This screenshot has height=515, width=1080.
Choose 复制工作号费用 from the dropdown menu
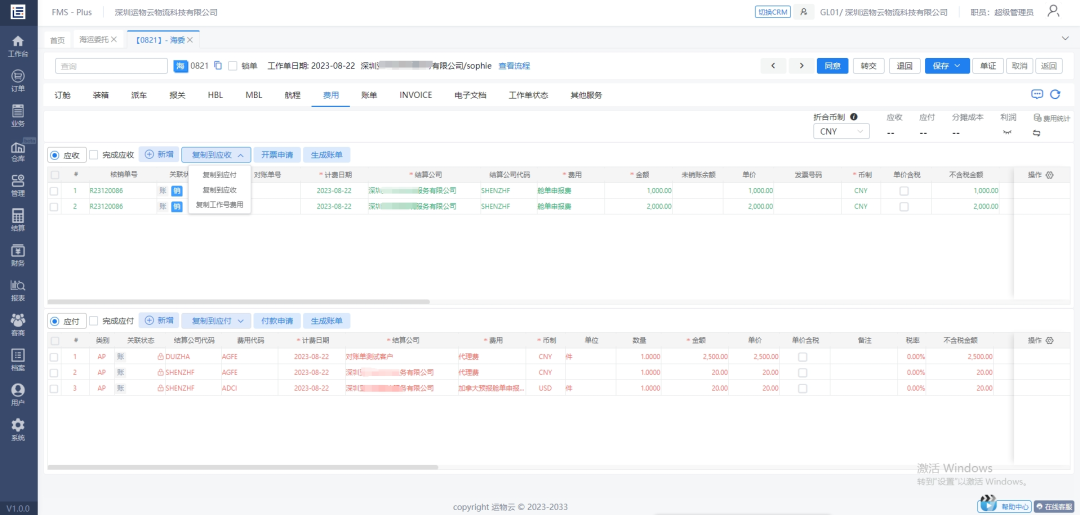tap(219, 204)
